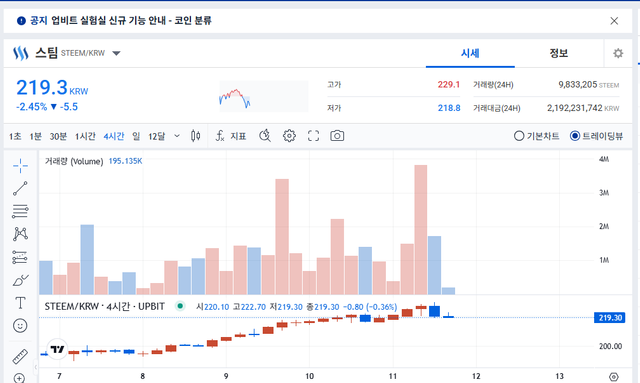Select the 1초 timeframe
This screenshot has width=640, height=383.
(15, 136)
